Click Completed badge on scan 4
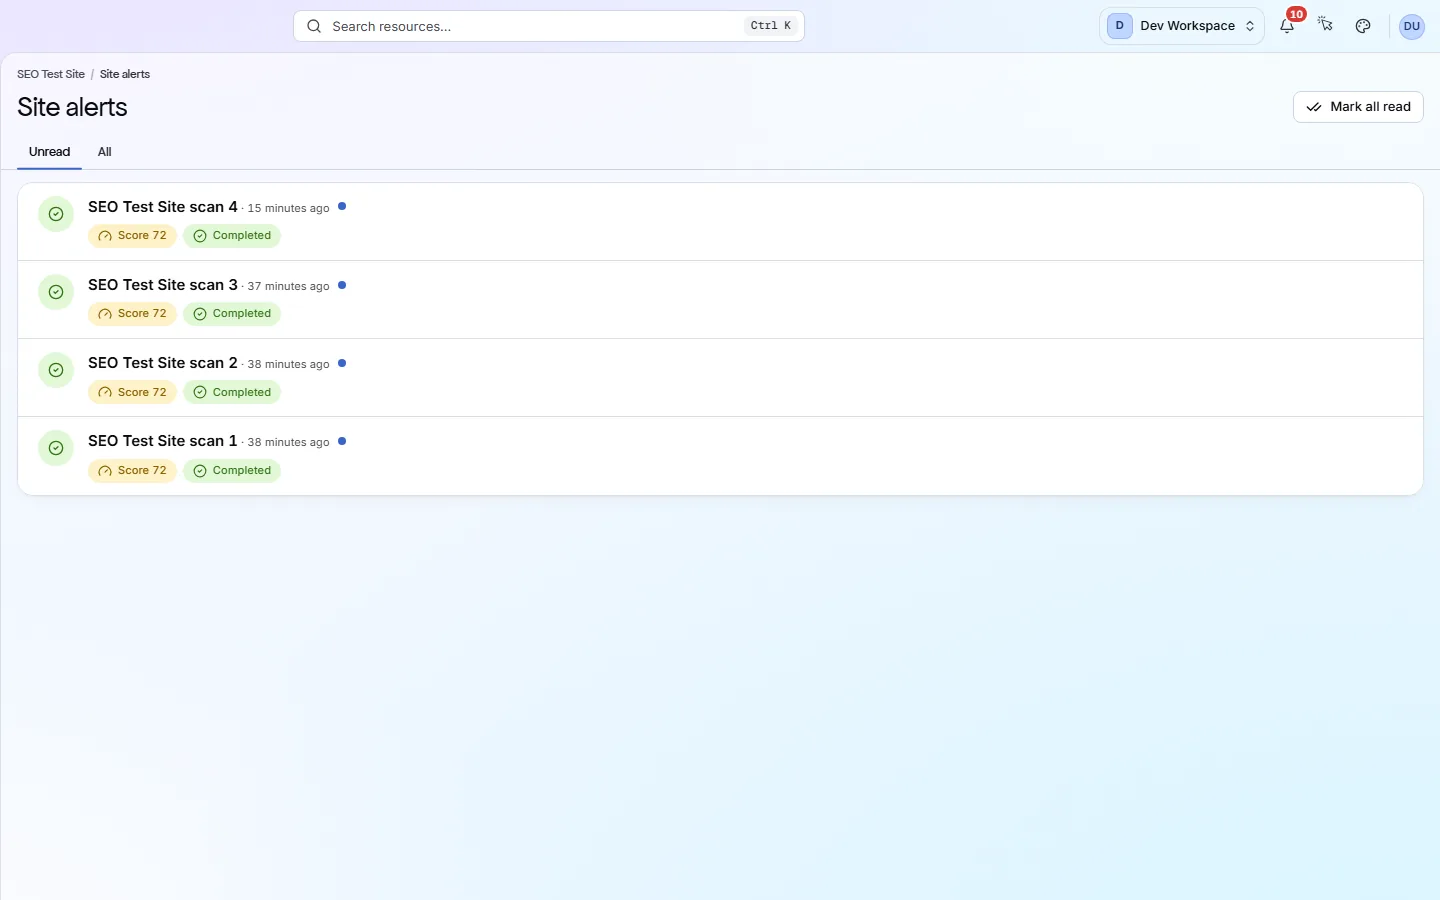The width and height of the screenshot is (1440, 900). (232, 236)
